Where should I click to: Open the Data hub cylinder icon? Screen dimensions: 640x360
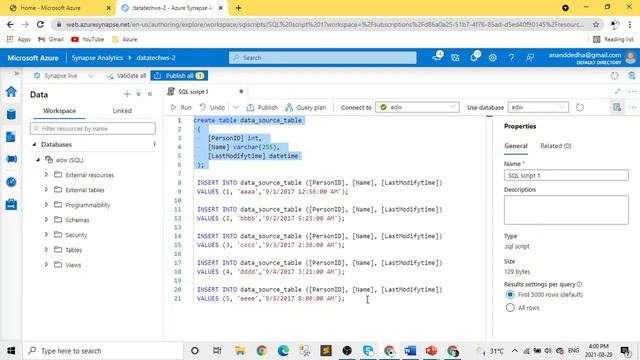[x=11, y=114]
